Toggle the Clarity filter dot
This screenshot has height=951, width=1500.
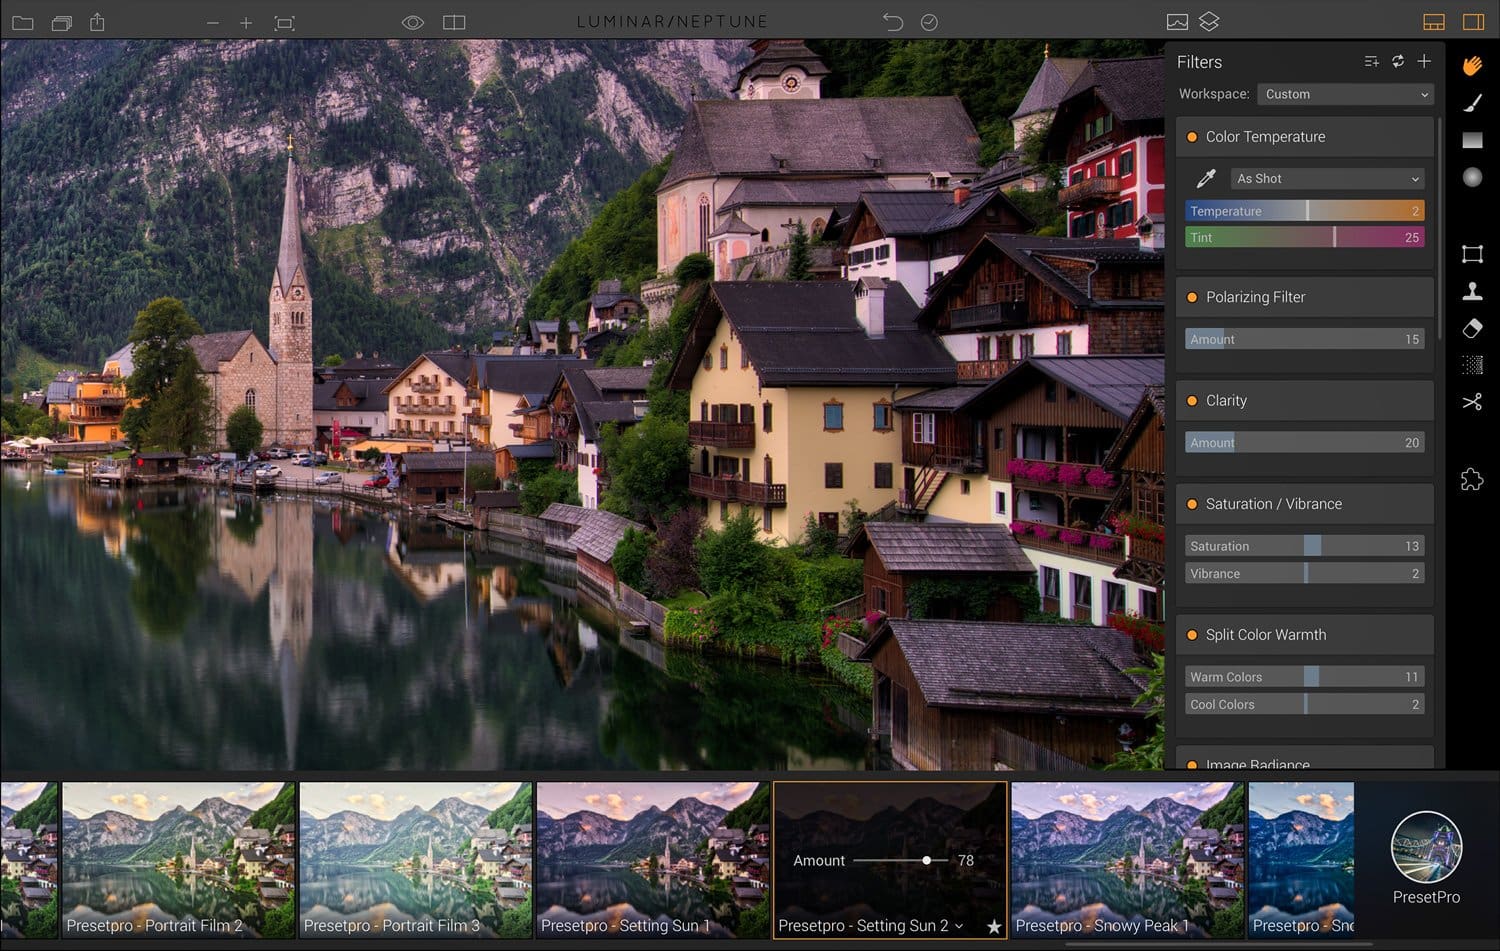pyautogui.click(x=1192, y=401)
